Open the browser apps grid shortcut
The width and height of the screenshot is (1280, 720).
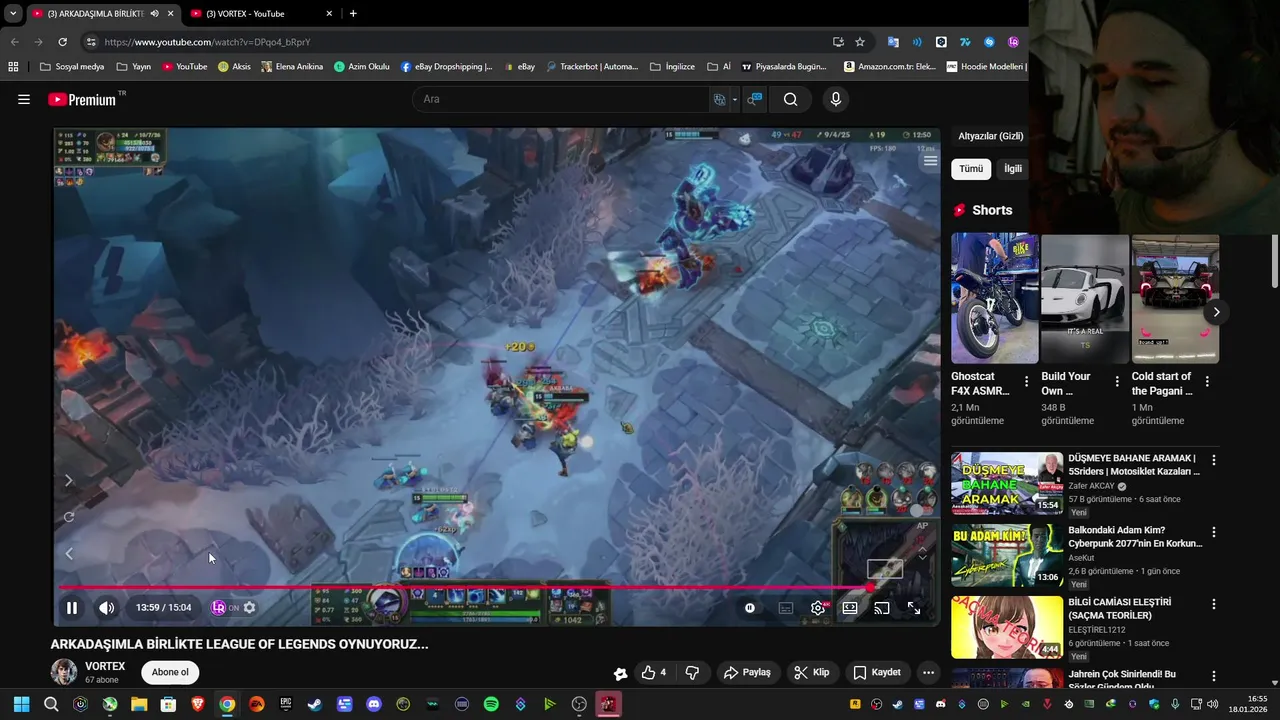pyautogui.click(x=13, y=67)
